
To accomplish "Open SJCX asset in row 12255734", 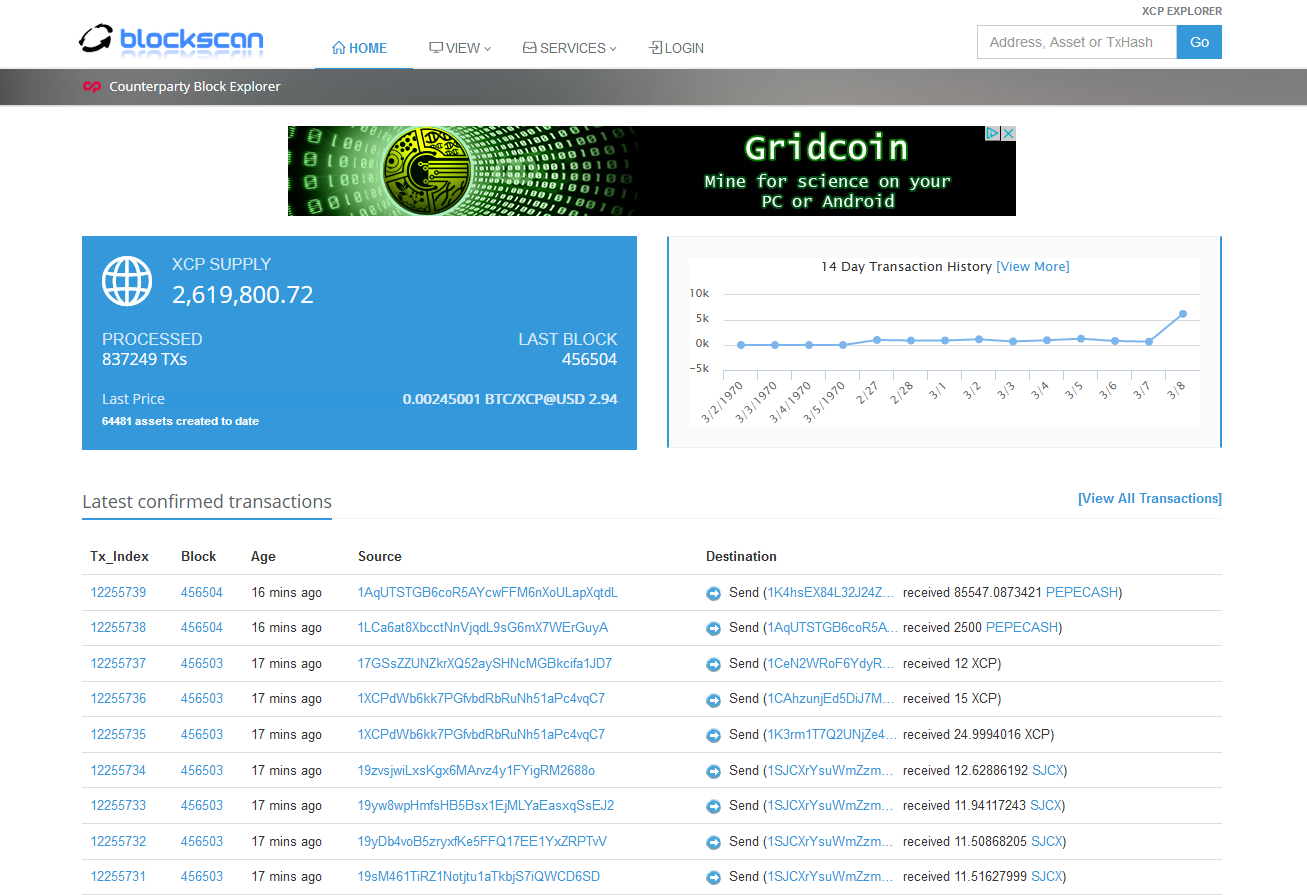I will click(1047, 770).
